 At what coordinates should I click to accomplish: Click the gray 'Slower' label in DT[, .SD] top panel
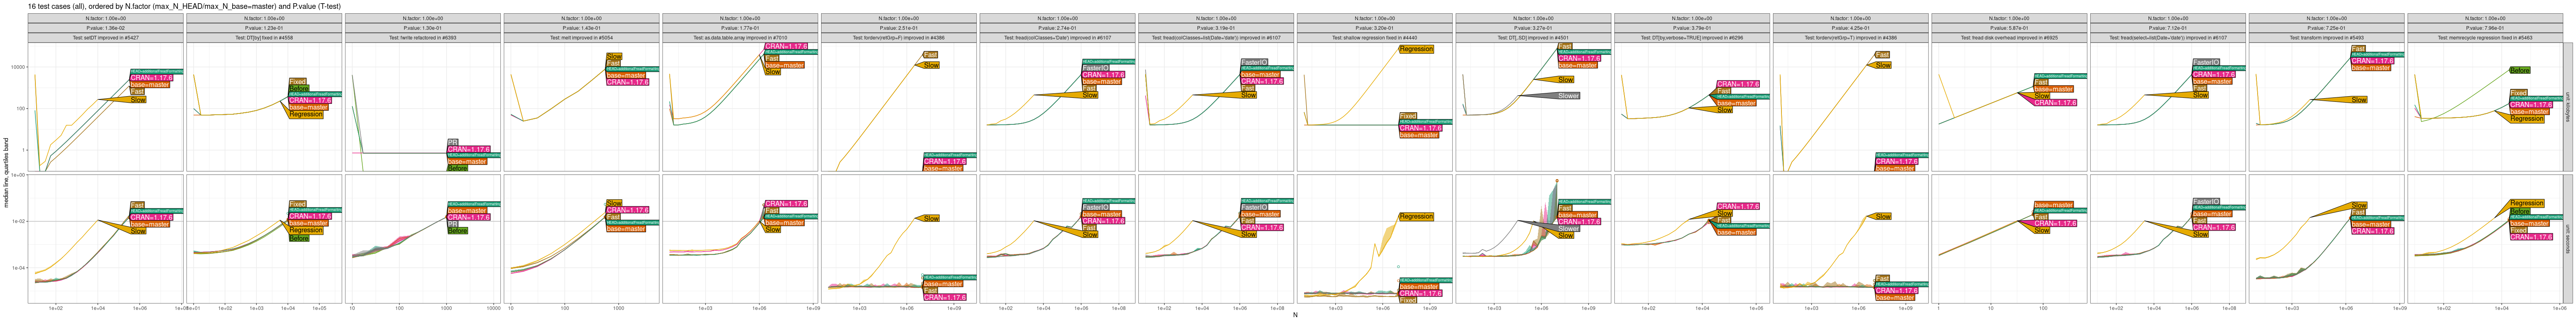(x=1568, y=96)
